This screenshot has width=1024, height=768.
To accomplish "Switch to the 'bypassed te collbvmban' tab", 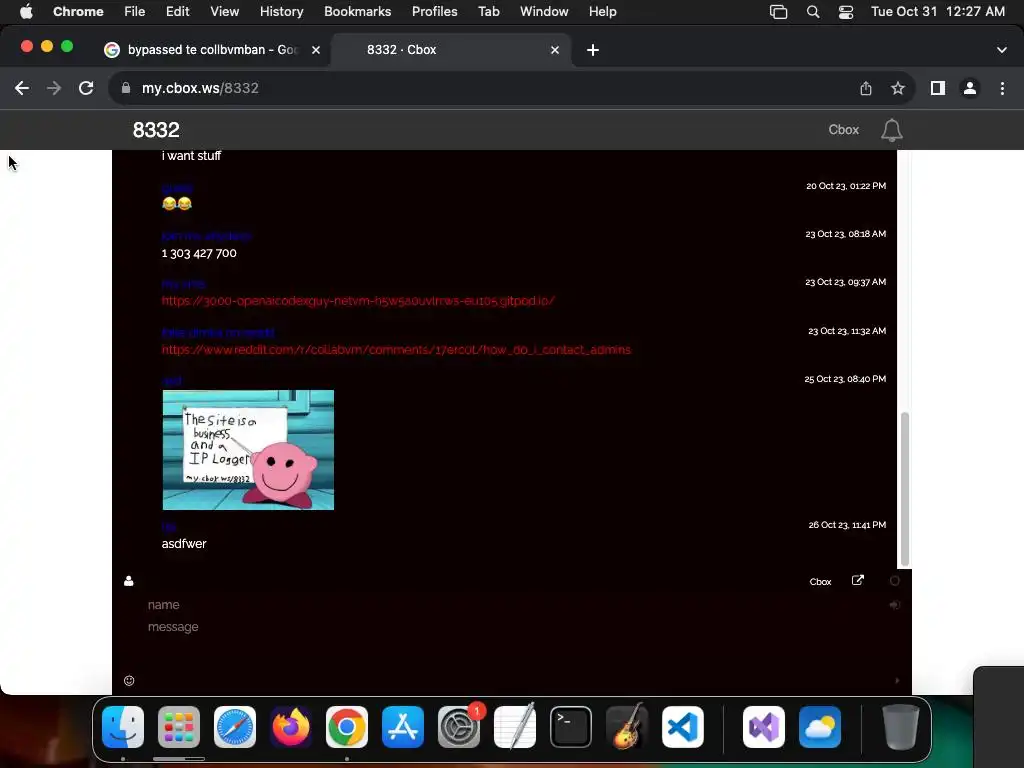I will tap(212, 50).
